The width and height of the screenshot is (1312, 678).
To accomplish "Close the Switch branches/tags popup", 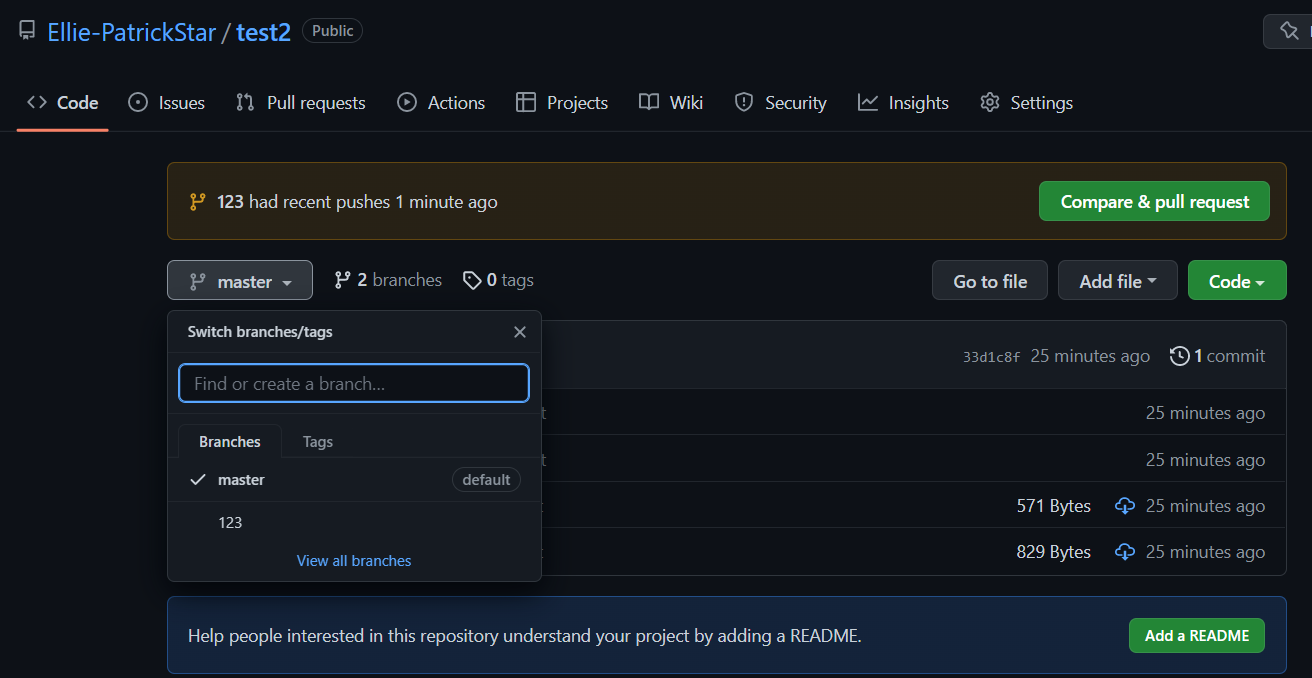I will pyautogui.click(x=520, y=332).
